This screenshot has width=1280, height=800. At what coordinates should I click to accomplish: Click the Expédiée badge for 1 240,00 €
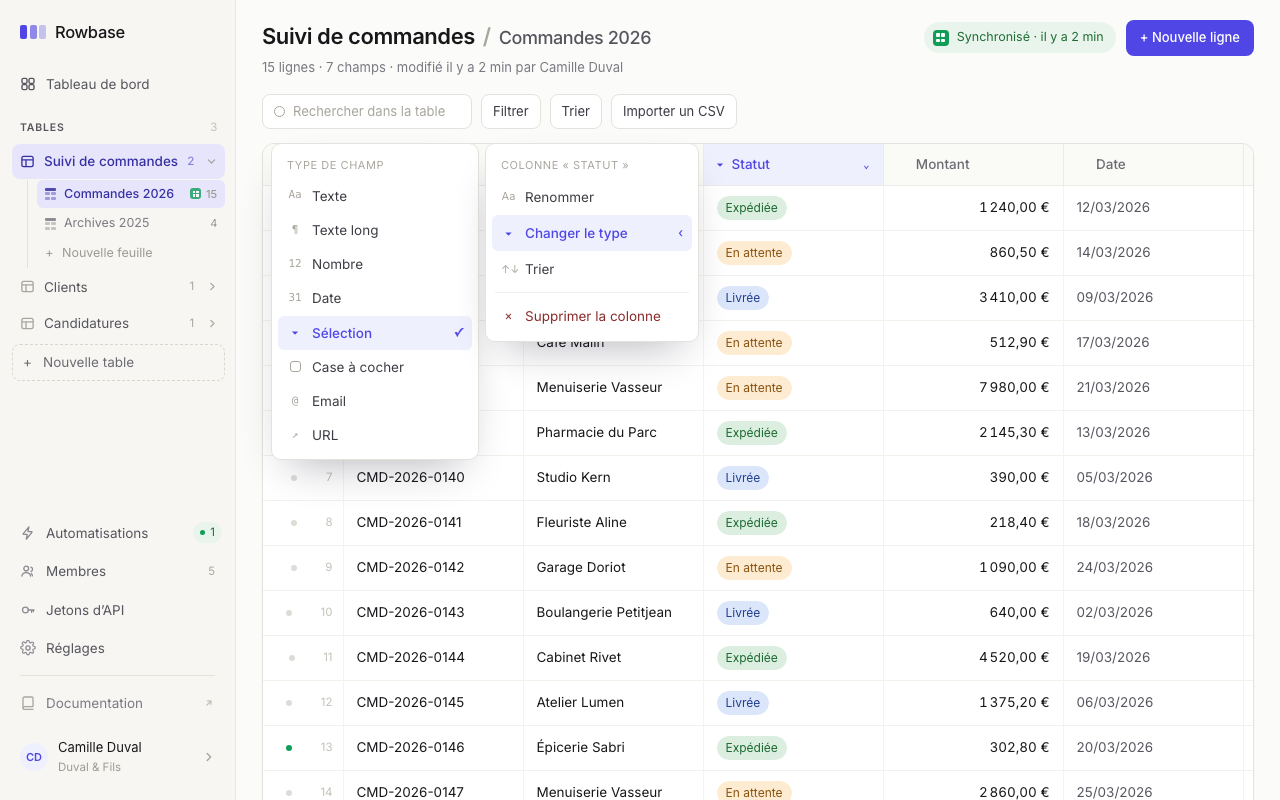(752, 208)
